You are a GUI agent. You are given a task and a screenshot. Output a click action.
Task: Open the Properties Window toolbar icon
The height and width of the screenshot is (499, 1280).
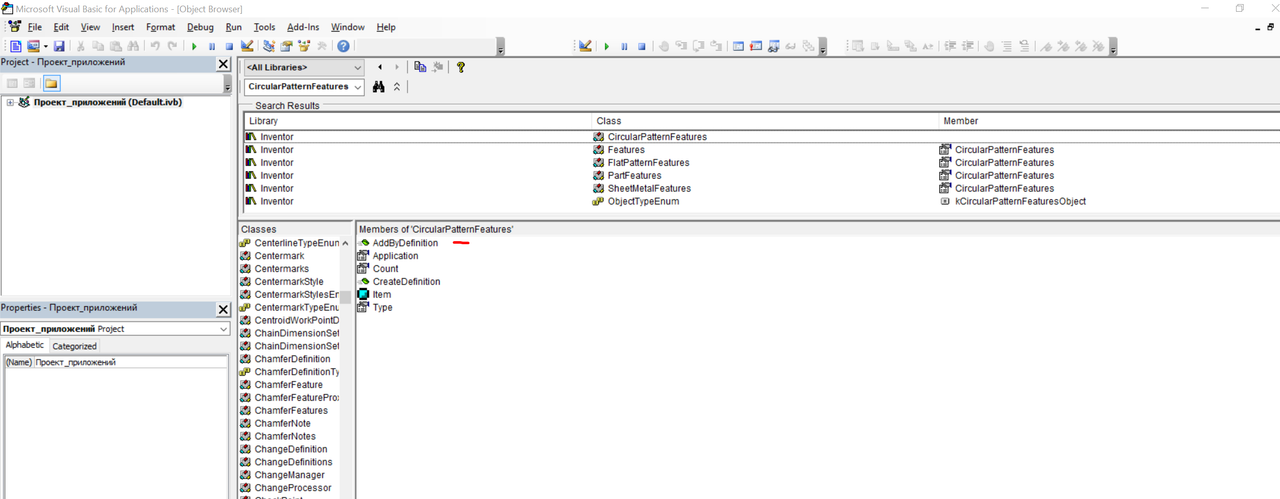[x=286, y=46]
